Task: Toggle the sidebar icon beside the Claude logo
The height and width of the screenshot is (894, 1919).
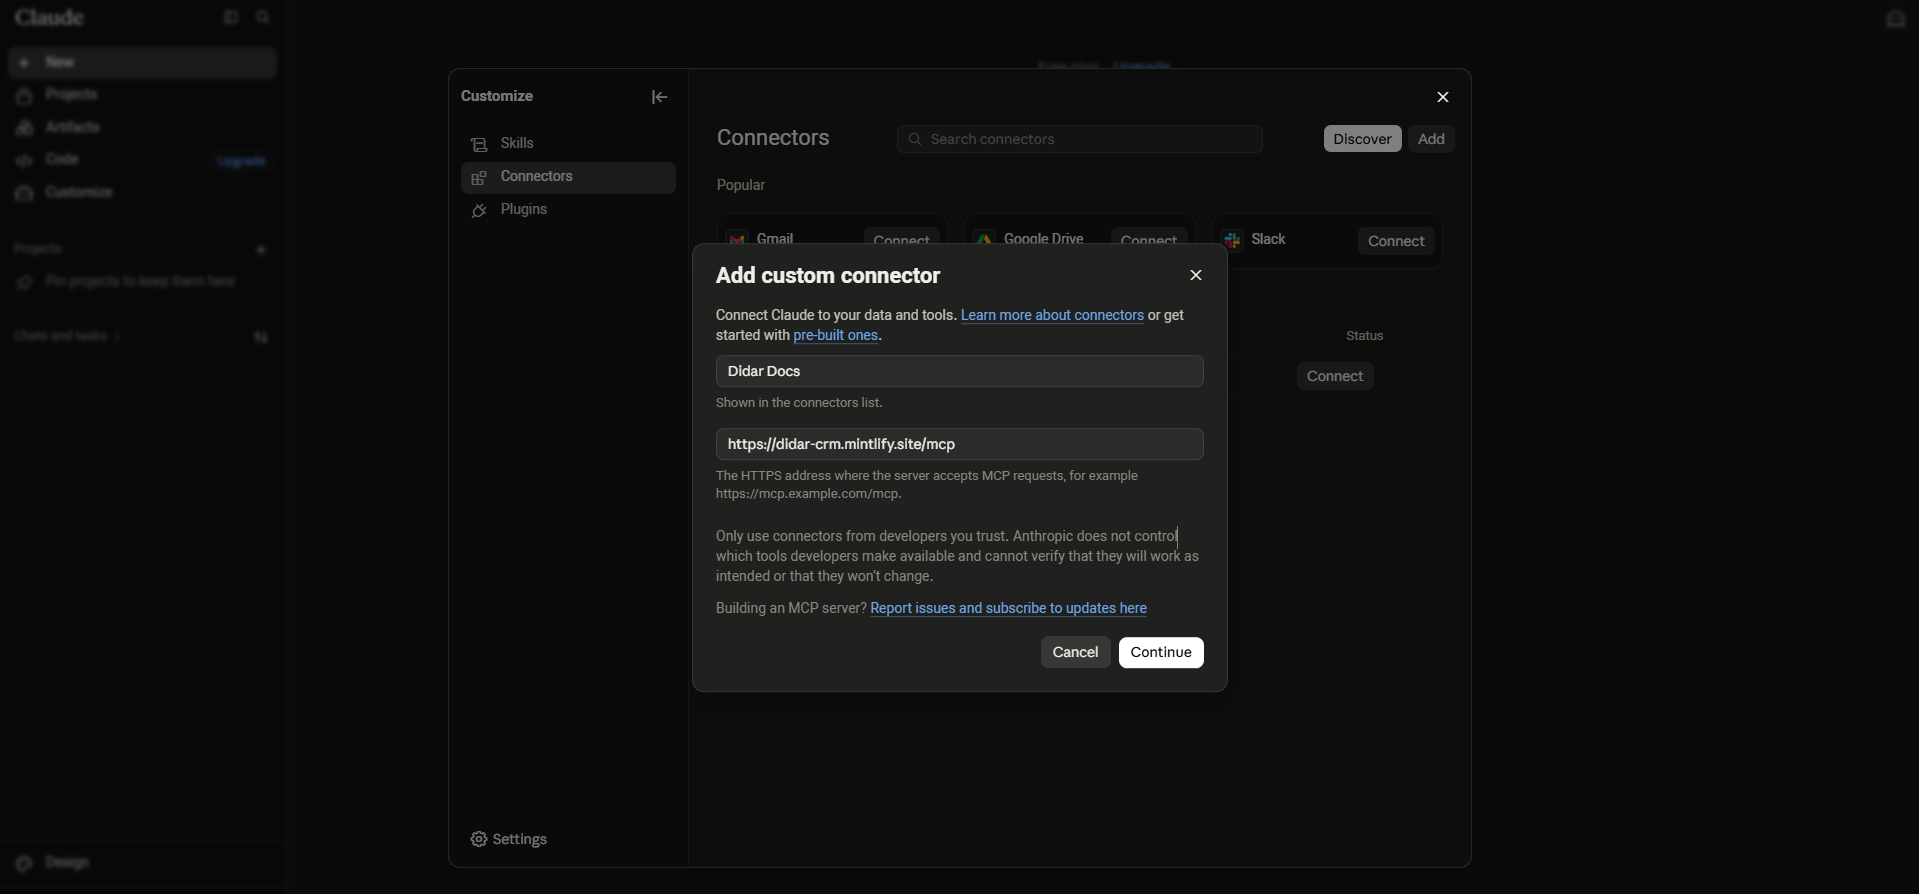Action: pyautogui.click(x=231, y=17)
